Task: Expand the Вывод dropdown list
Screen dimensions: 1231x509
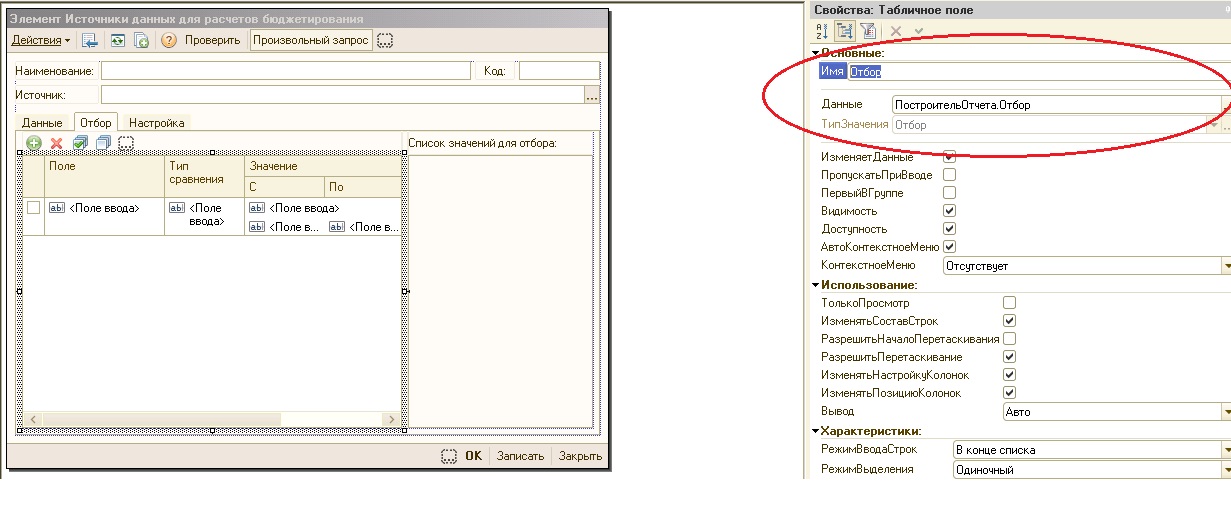Action: pyautogui.click(x=1225, y=411)
